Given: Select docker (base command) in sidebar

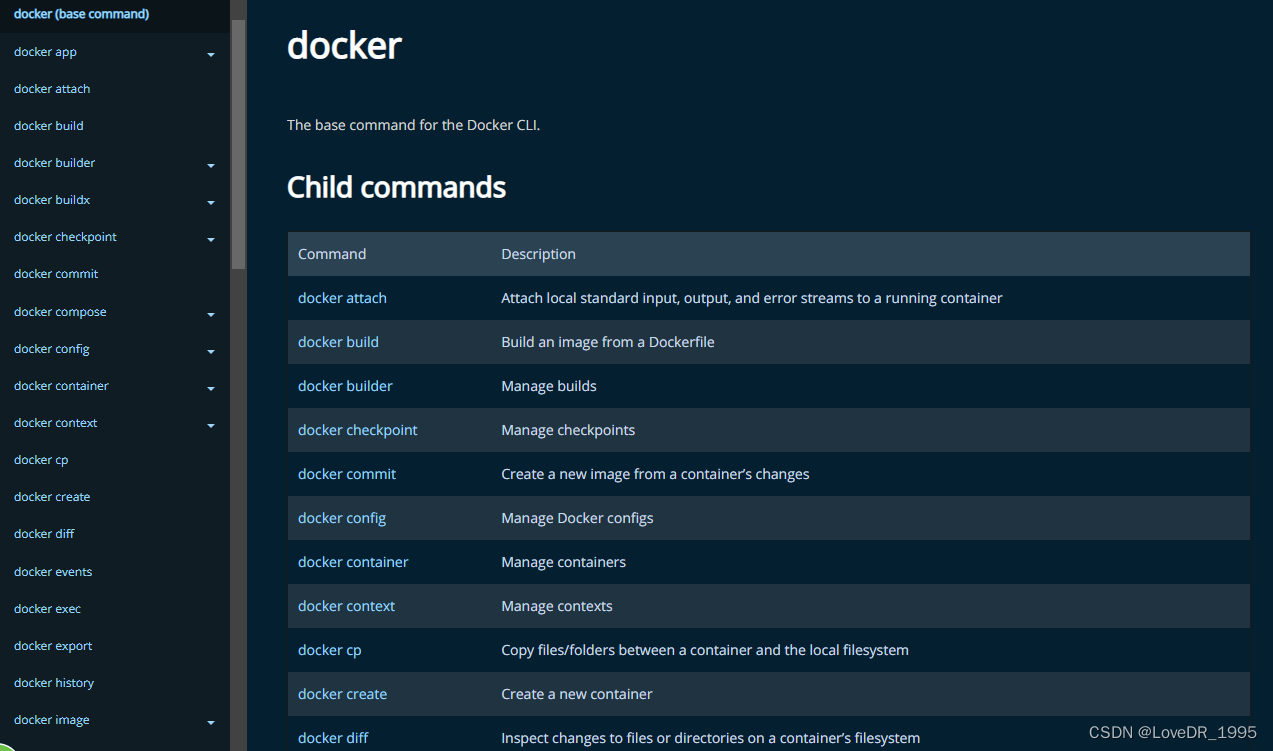Looking at the screenshot, I should (81, 14).
